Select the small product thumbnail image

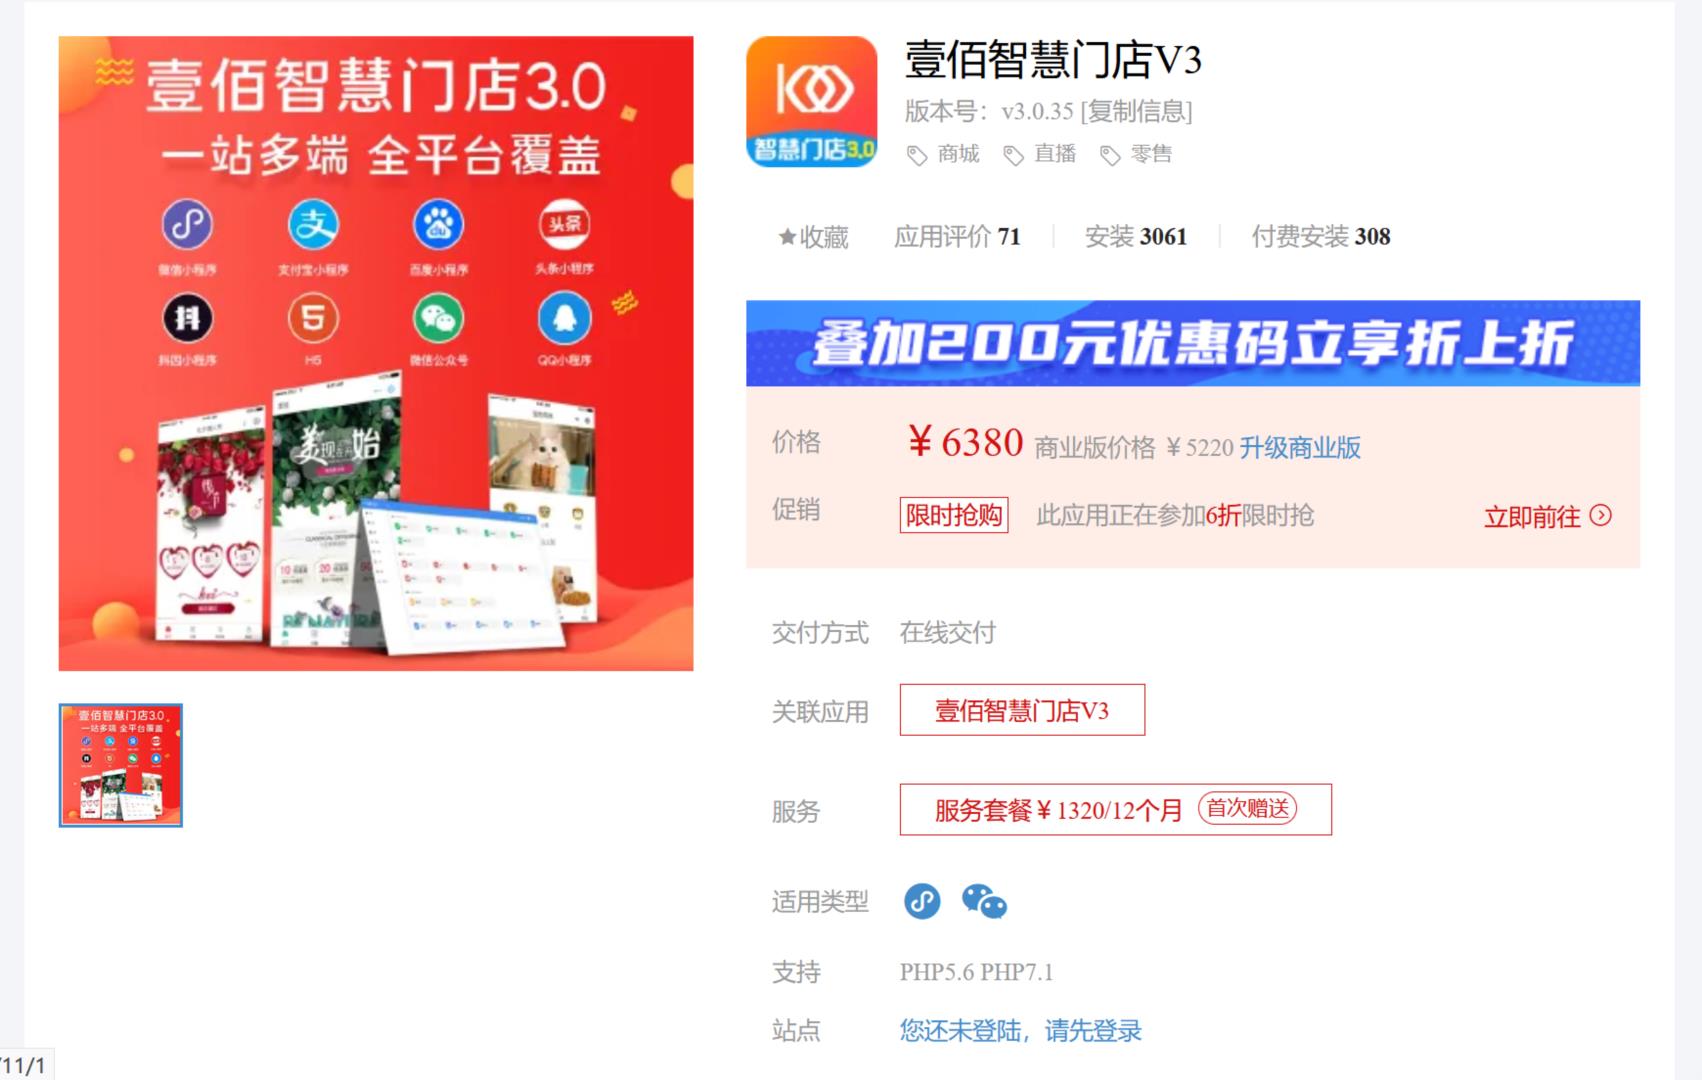point(121,765)
